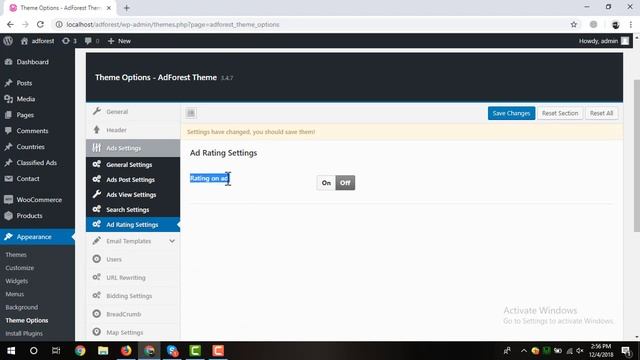Screen dimensions: 640x360
Task: Open the Background submenu link
Action: pos(22,307)
